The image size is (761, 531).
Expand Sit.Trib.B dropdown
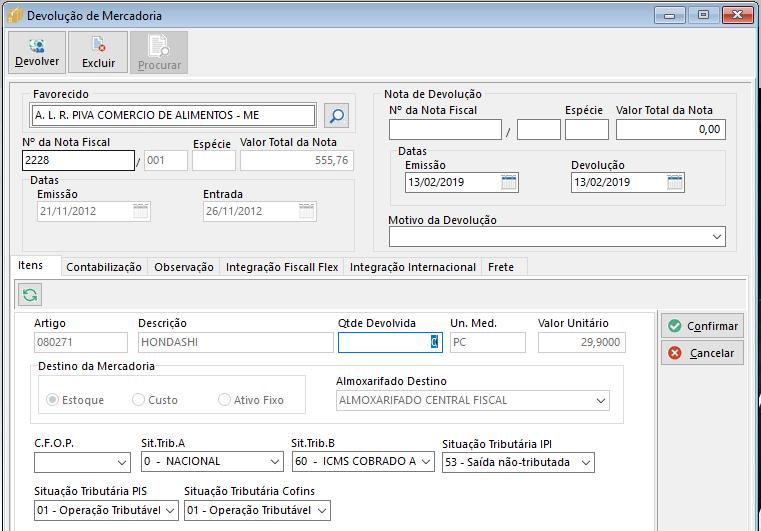tap(426, 462)
